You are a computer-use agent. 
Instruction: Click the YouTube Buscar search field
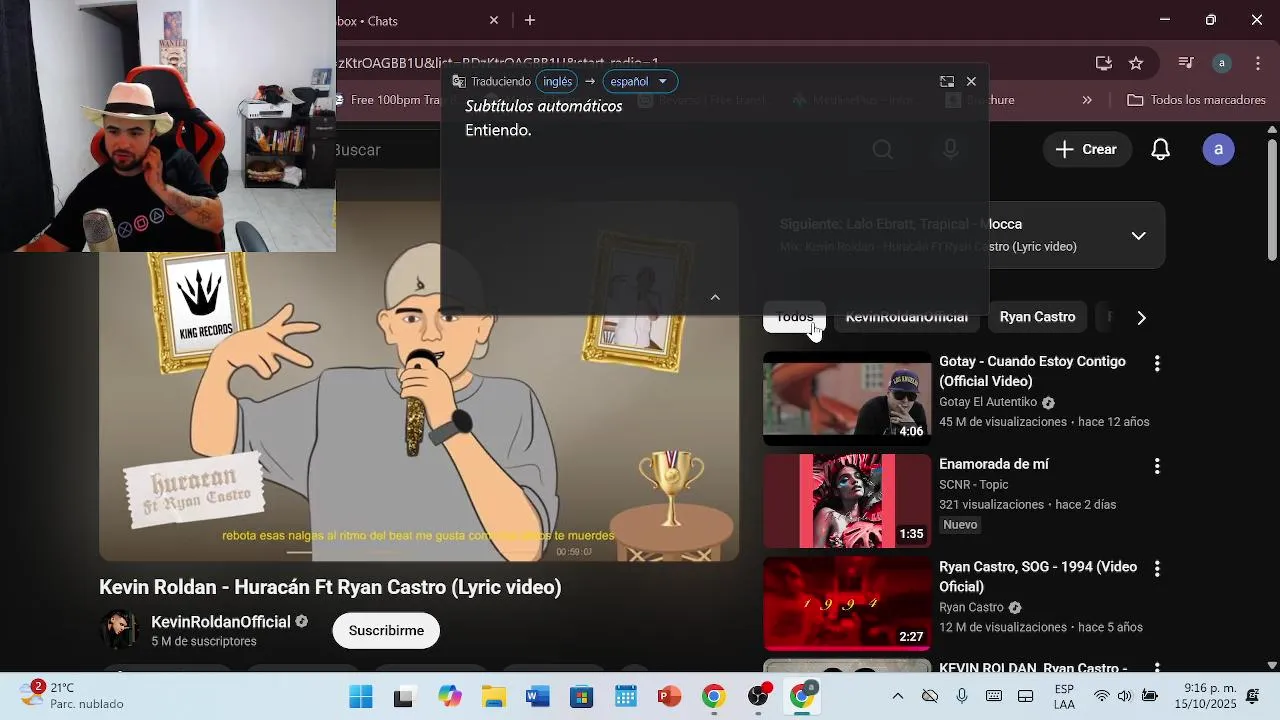coord(590,150)
